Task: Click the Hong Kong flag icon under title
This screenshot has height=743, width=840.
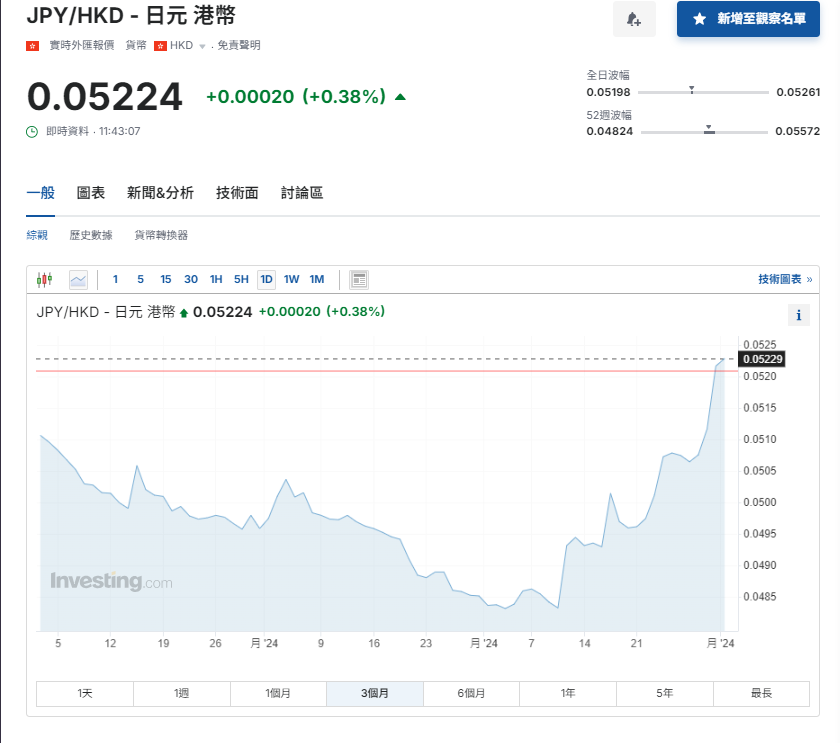Action: 32,46
